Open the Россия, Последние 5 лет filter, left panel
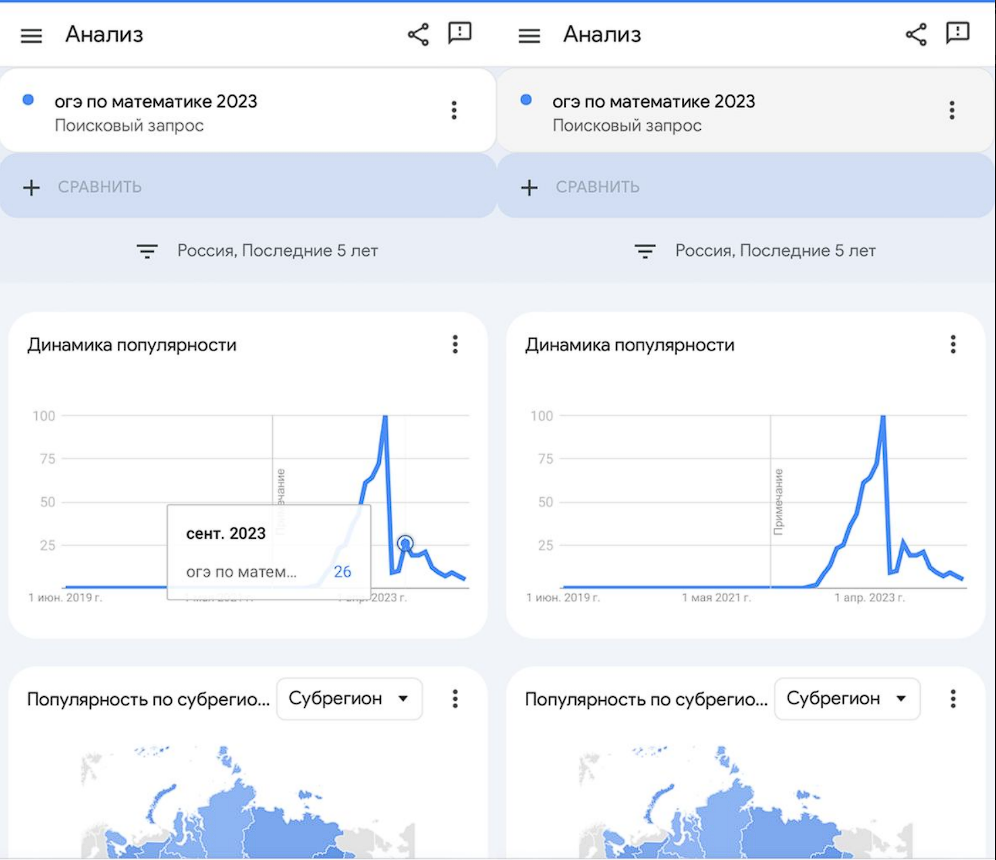 click(258, 251)
